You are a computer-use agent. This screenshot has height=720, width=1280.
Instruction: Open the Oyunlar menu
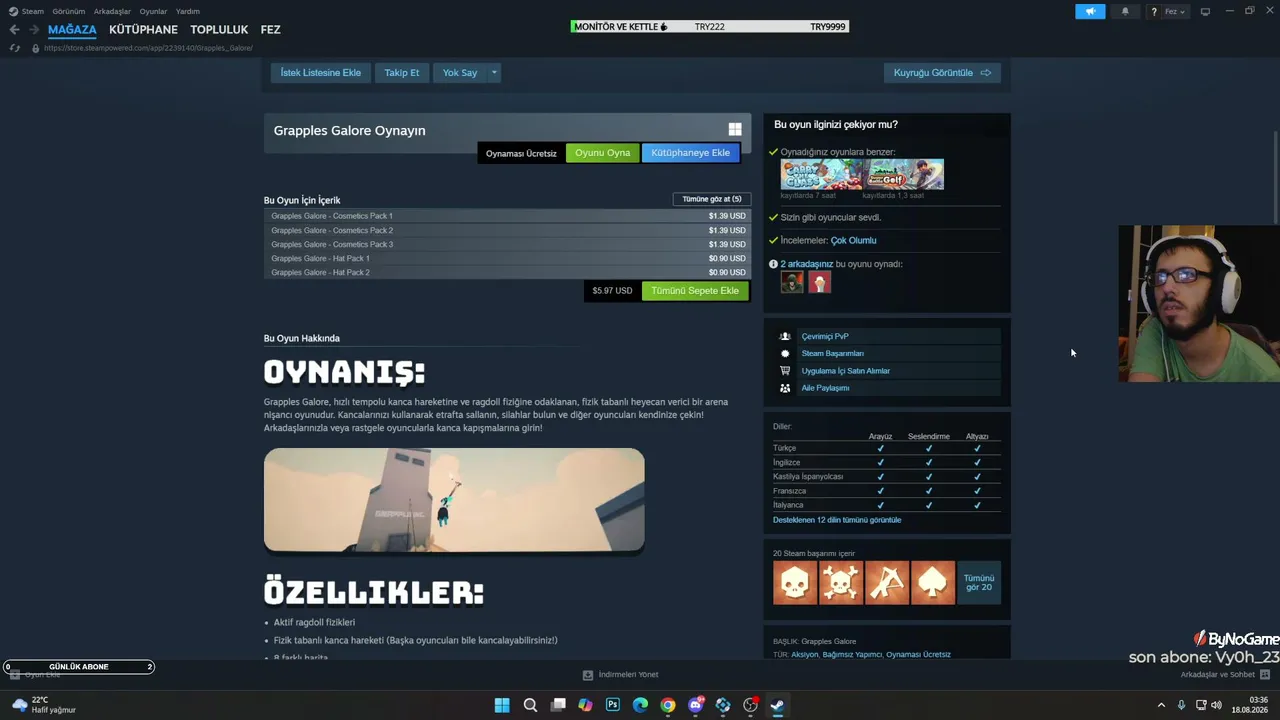point(153,11)
